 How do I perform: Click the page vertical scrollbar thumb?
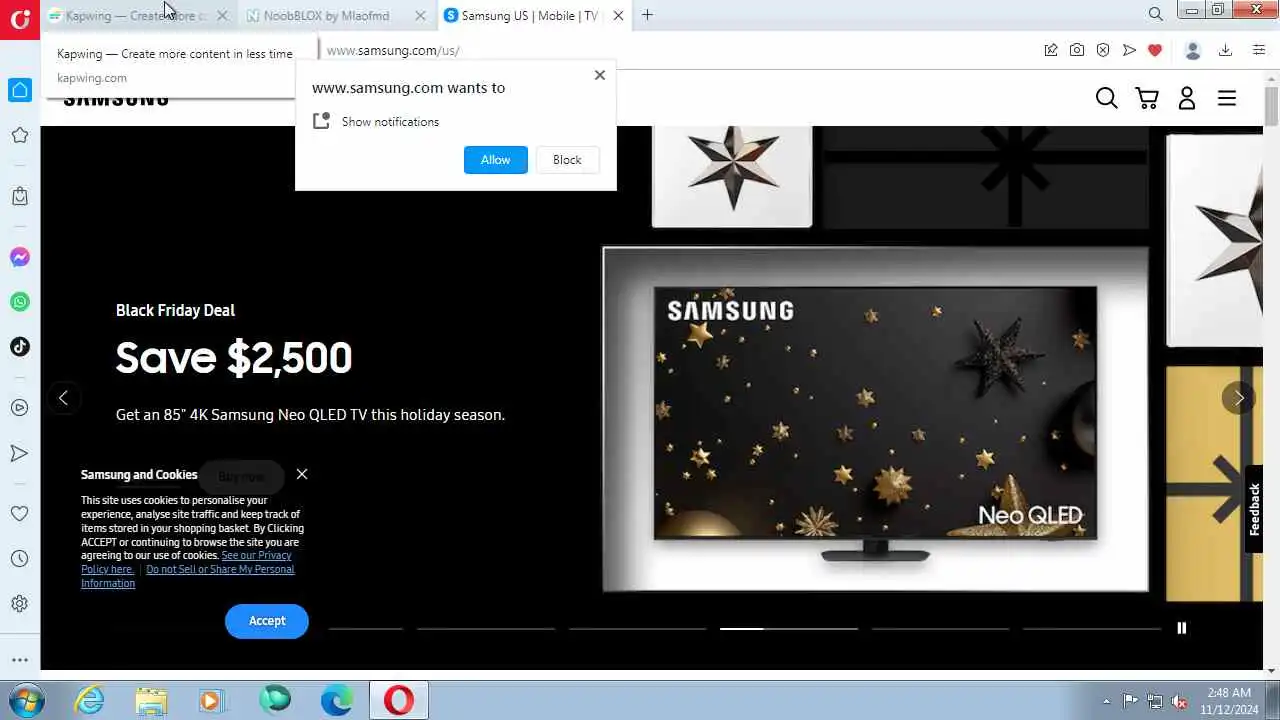1271,108
